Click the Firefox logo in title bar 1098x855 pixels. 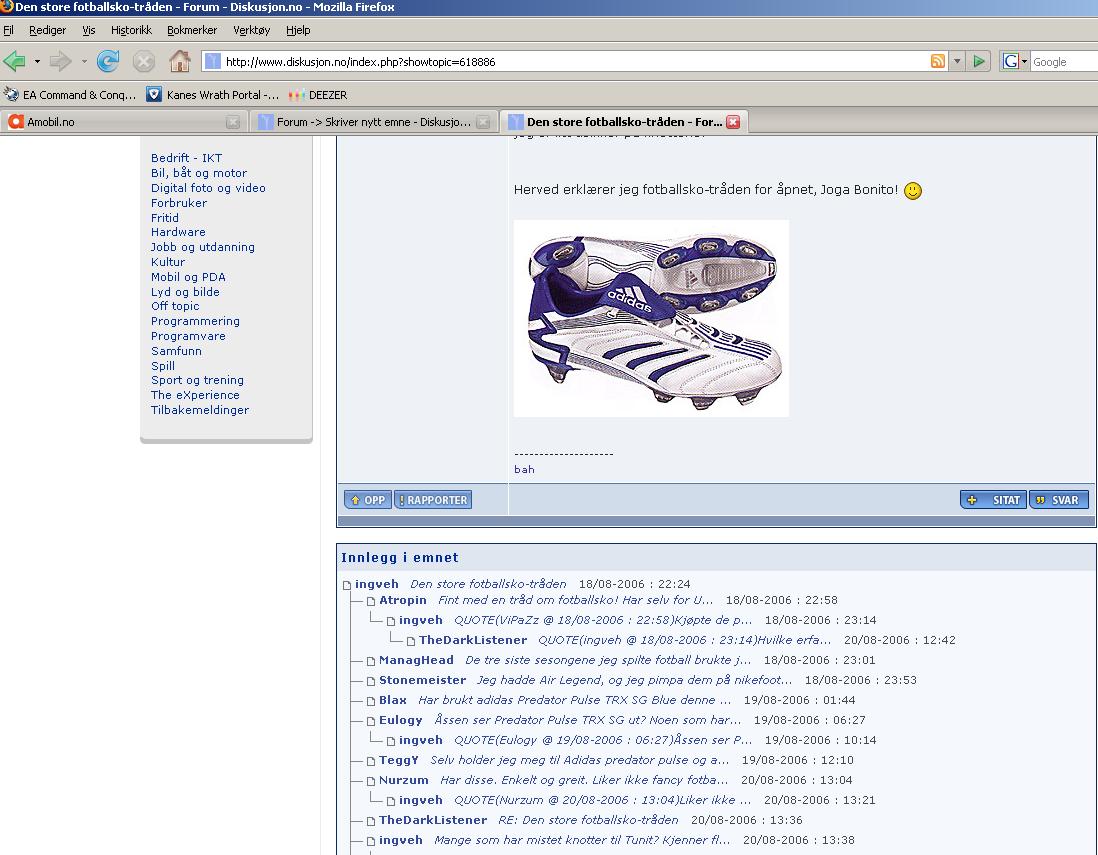click(x=6, y=6)
